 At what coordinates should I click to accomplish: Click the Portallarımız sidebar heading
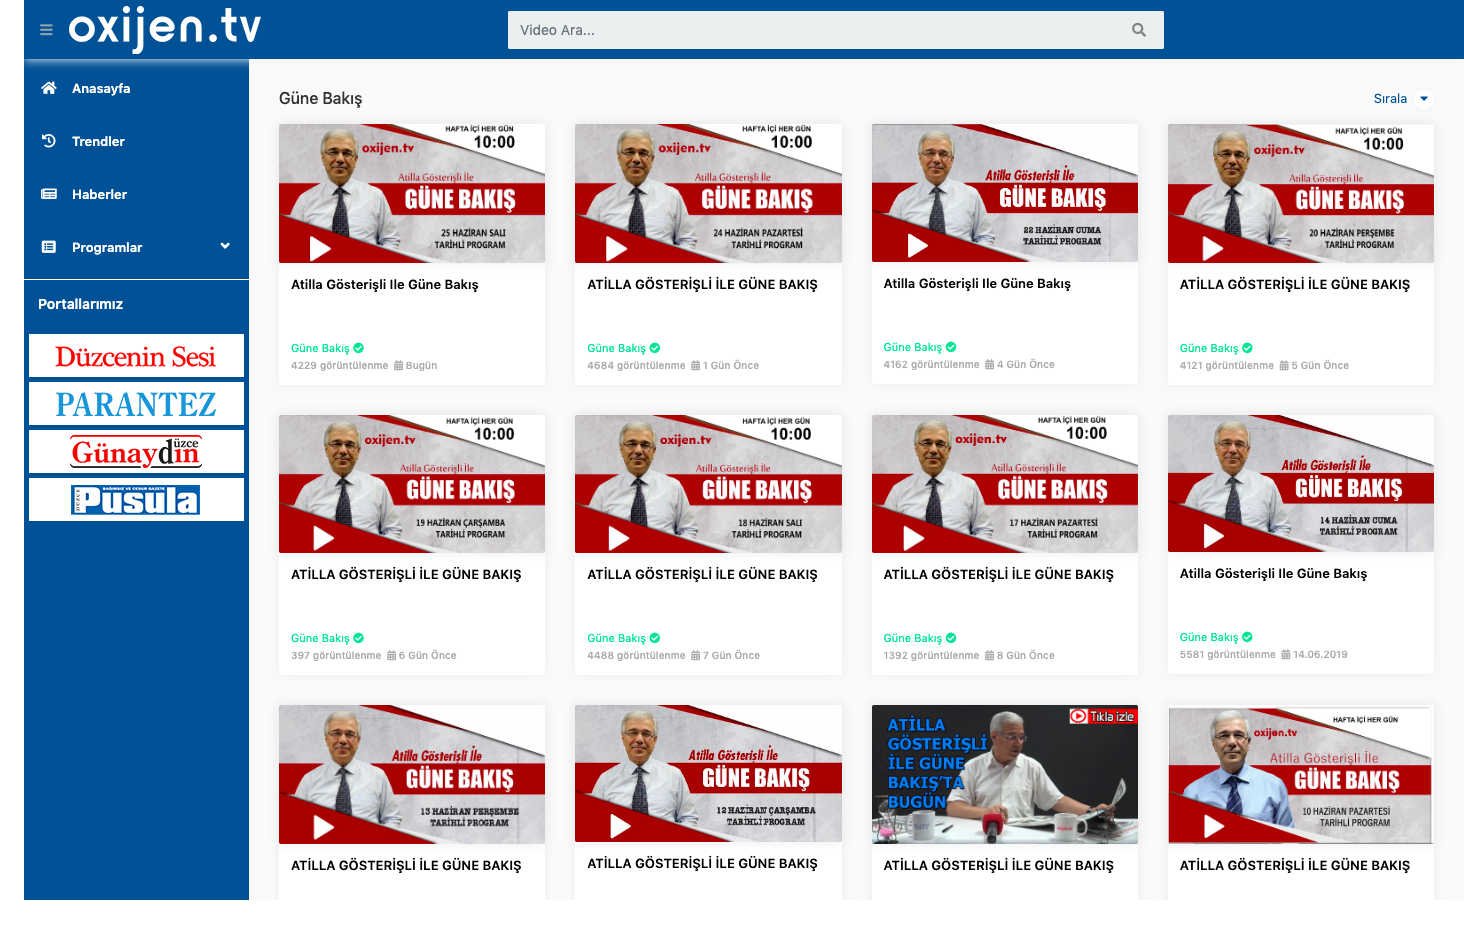pyautogui.click(x=80, y=304)
